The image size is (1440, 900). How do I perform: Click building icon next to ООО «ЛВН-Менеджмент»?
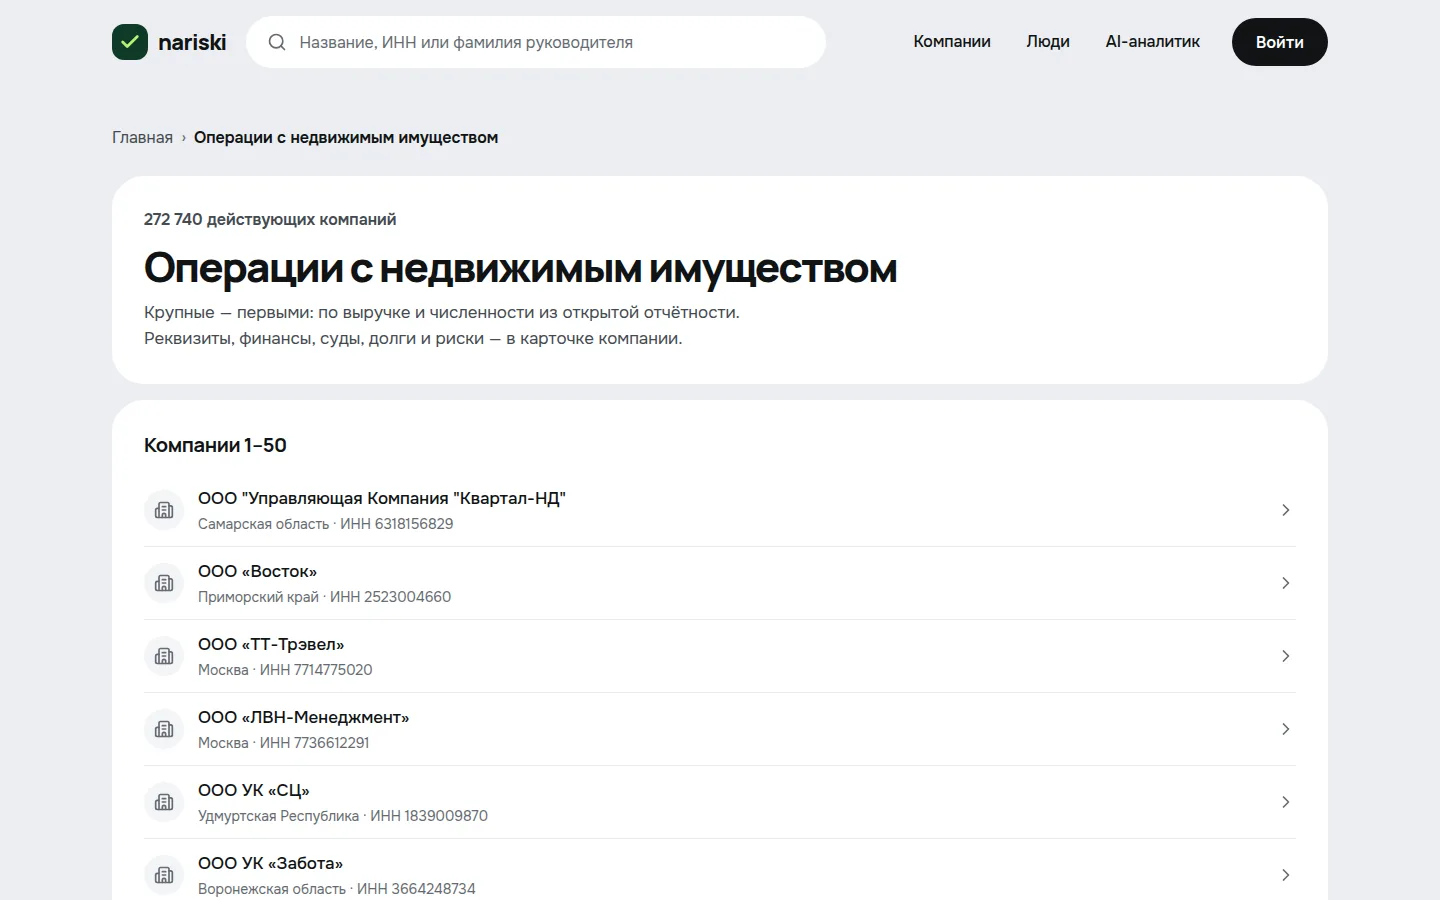coord(164,729)
